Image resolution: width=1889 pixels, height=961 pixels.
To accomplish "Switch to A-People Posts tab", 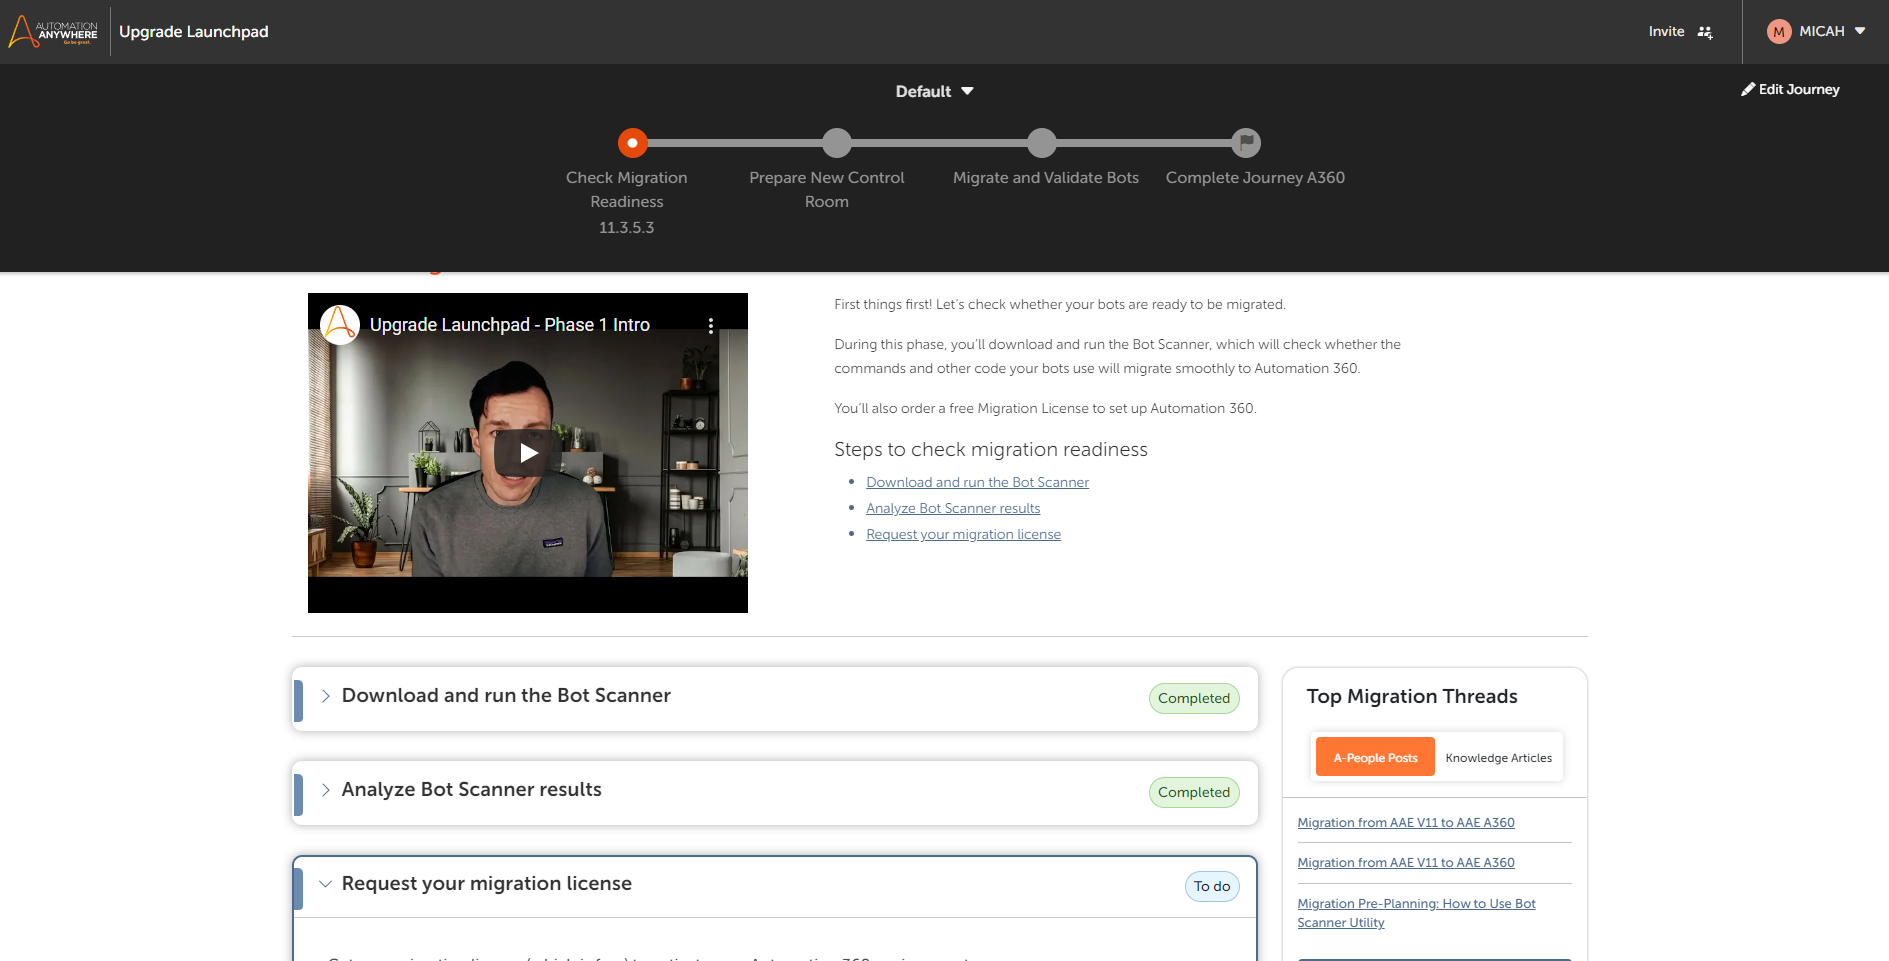I will (1375, 757).
